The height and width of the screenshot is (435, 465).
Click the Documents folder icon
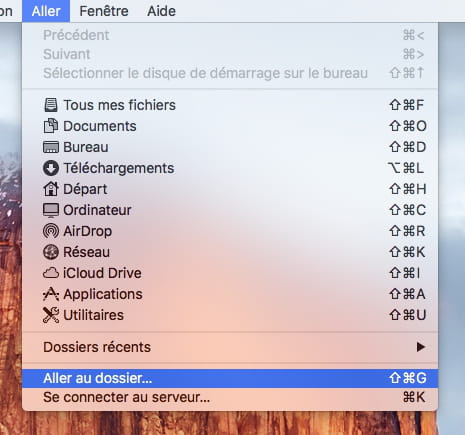pos(51,126)
